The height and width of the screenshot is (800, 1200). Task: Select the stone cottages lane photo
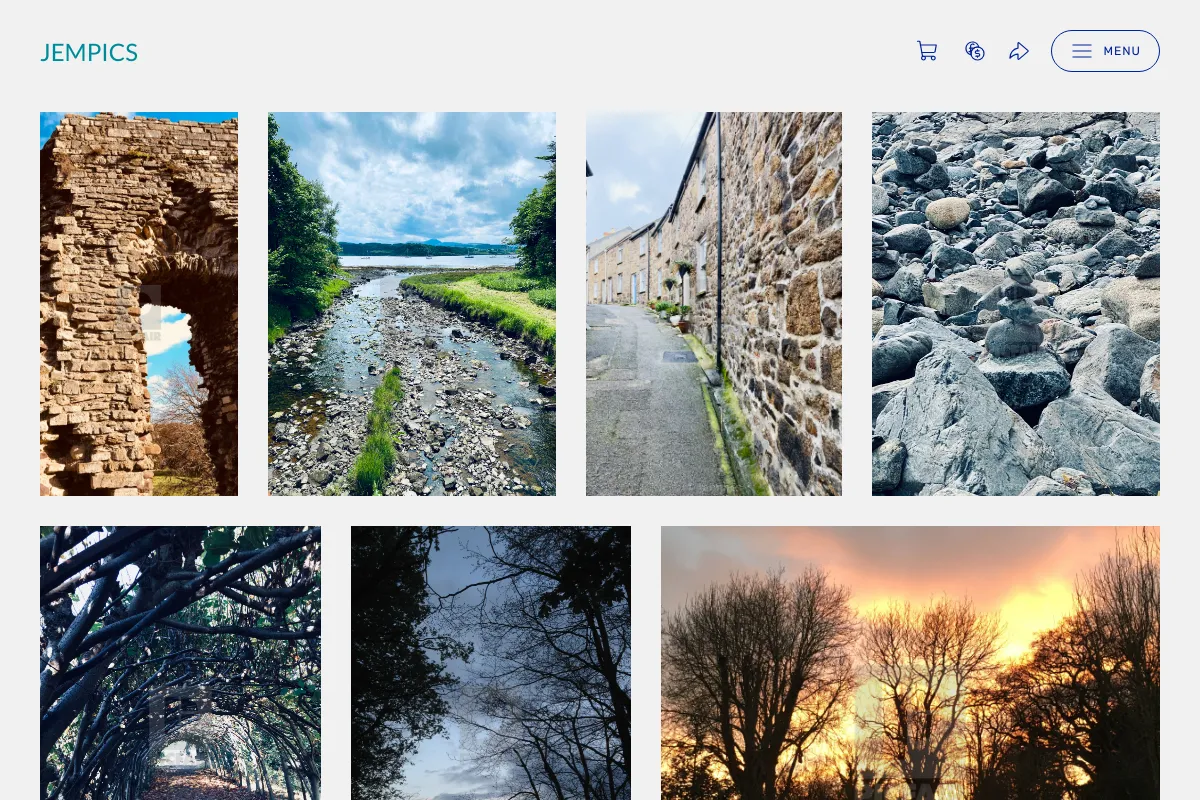(714, 304)
